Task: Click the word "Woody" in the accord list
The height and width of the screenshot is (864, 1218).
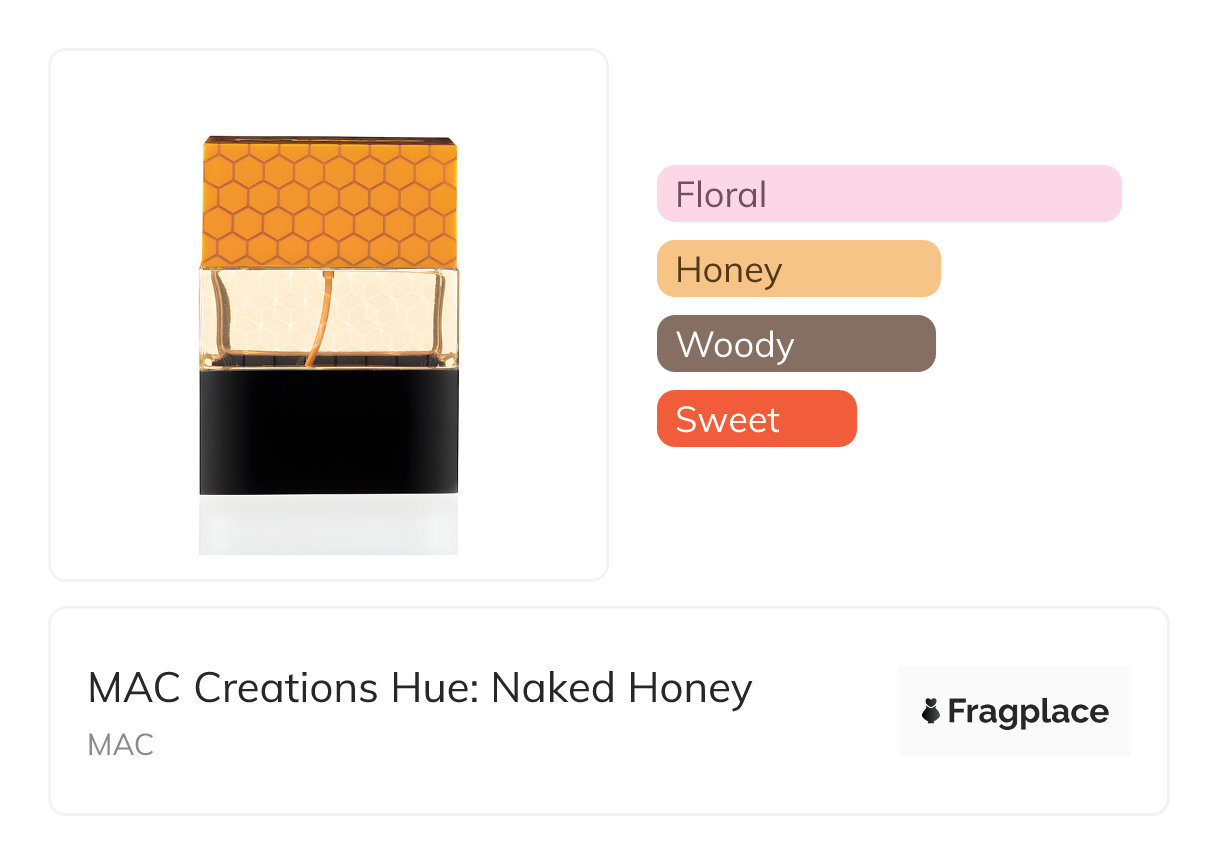Action: coord(735,345)
